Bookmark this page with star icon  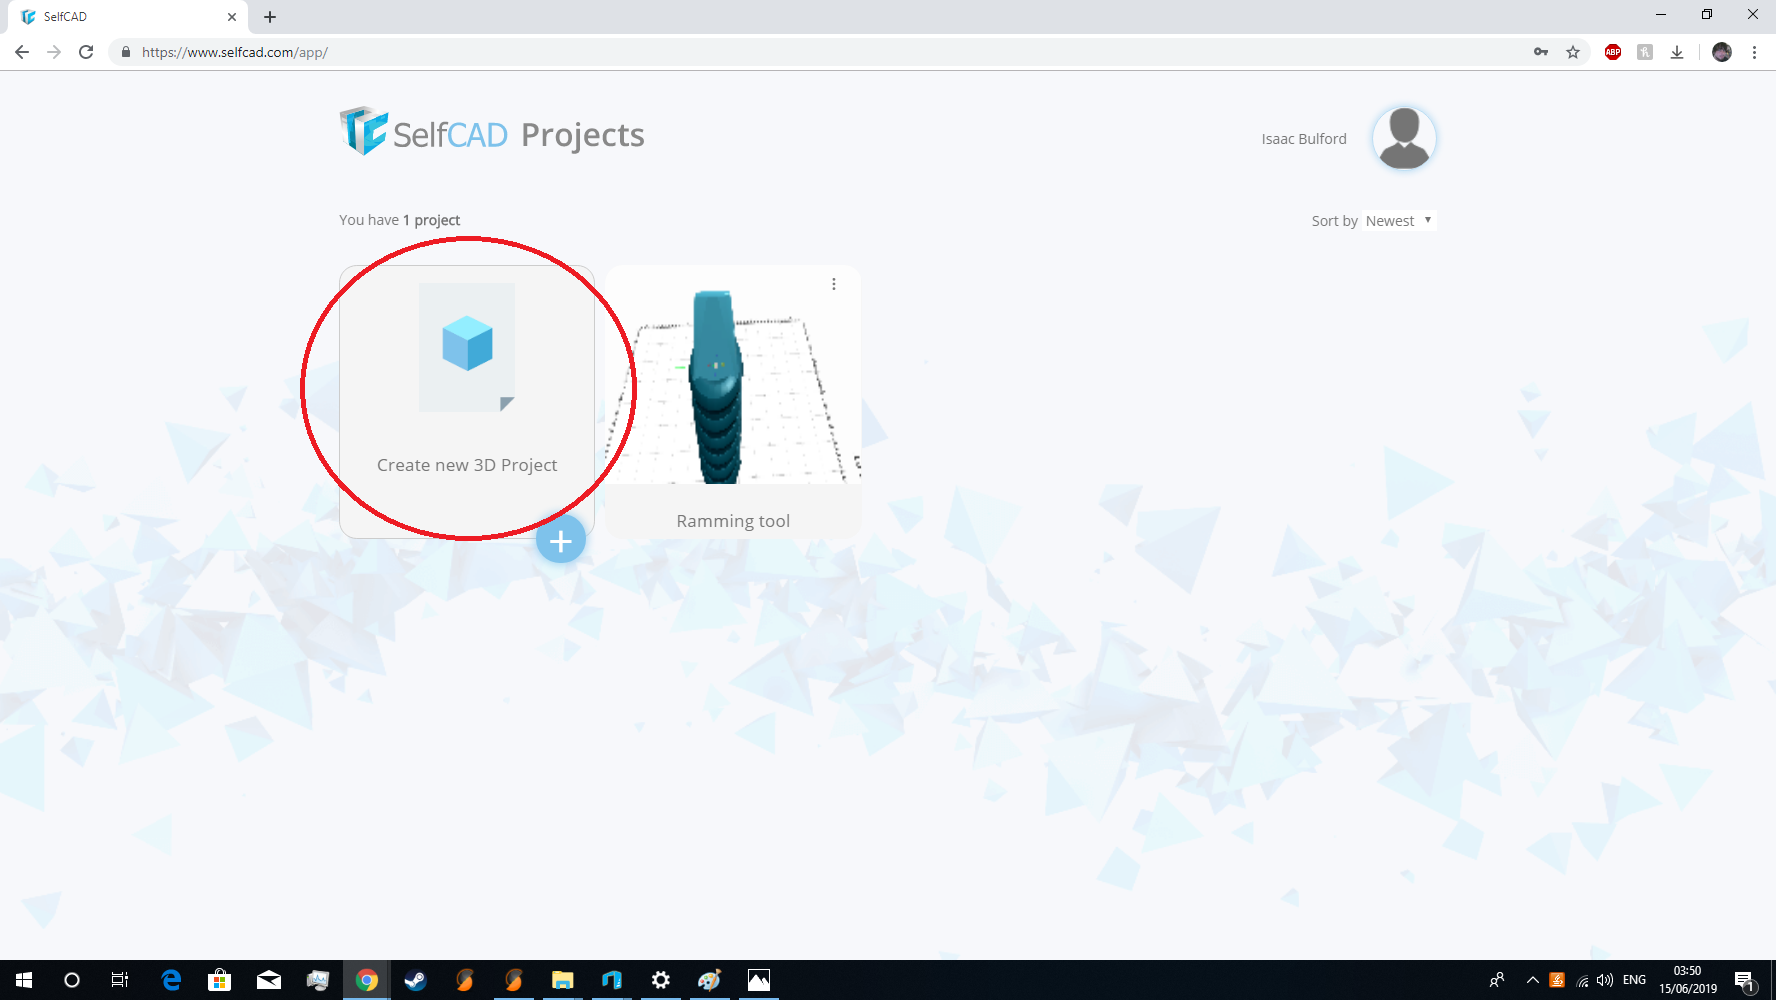point(1573,52)
